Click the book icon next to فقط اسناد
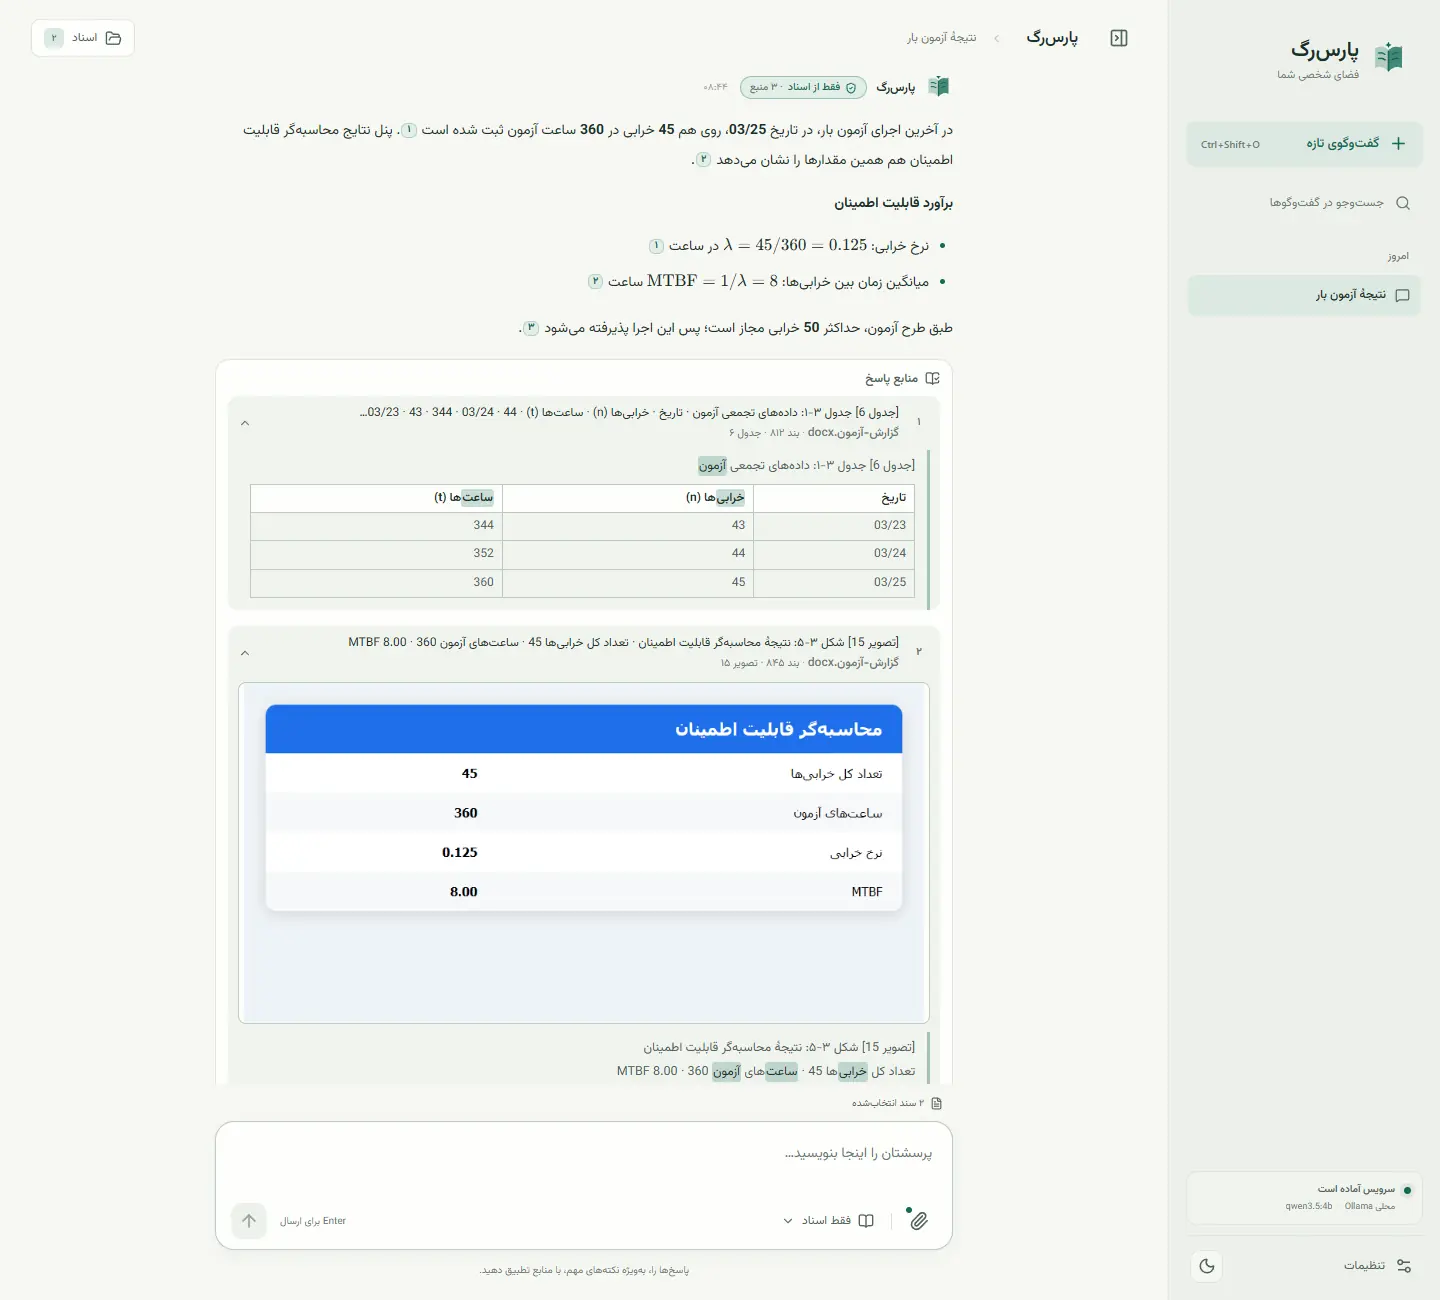 pyautogui.click(x=866, y=1220)
